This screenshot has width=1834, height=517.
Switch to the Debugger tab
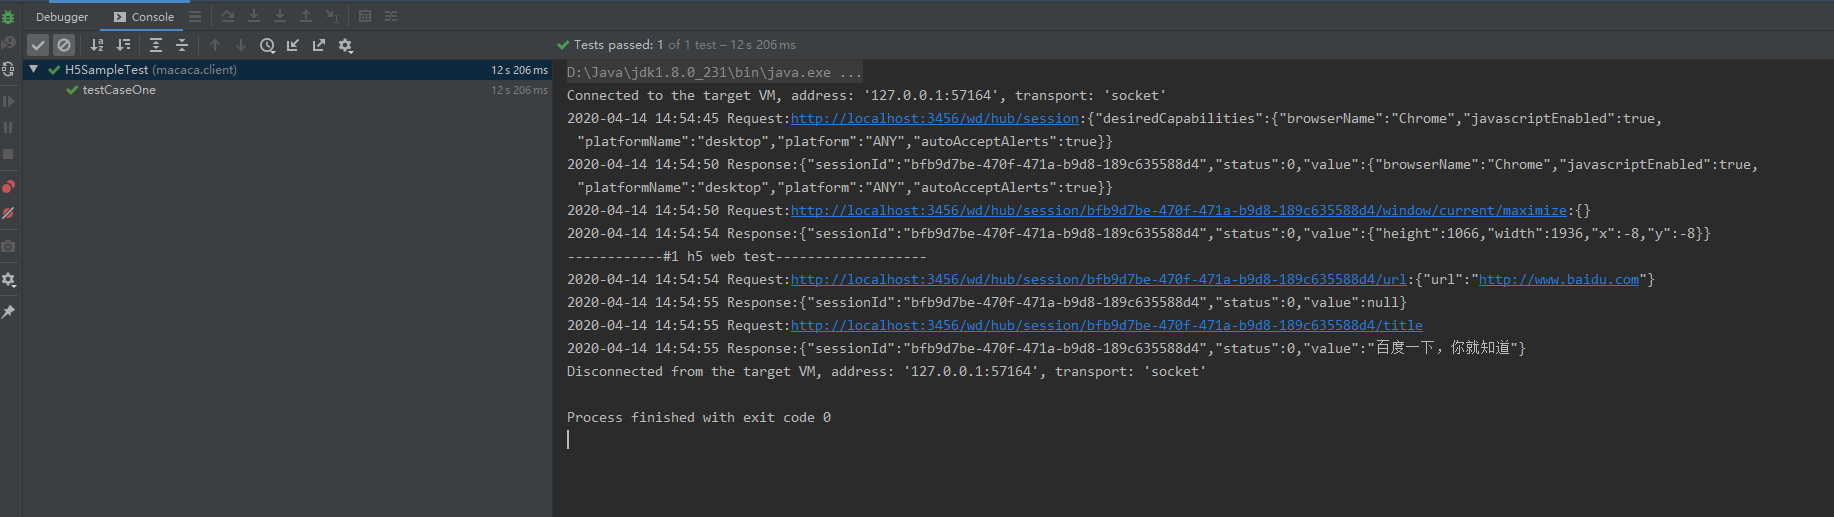(62, 17)
